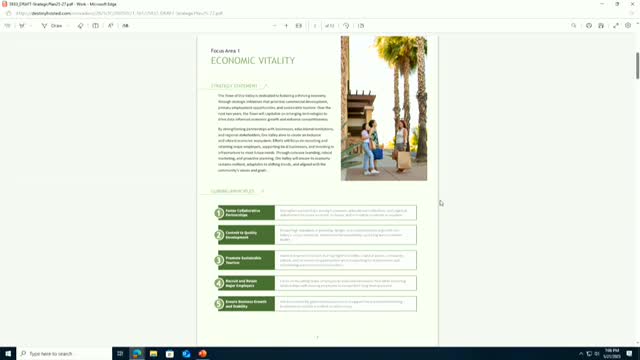Click the vertical scrollbar thumb
Viewport: 640px width, 360px height.
click(x=637, y=65)
